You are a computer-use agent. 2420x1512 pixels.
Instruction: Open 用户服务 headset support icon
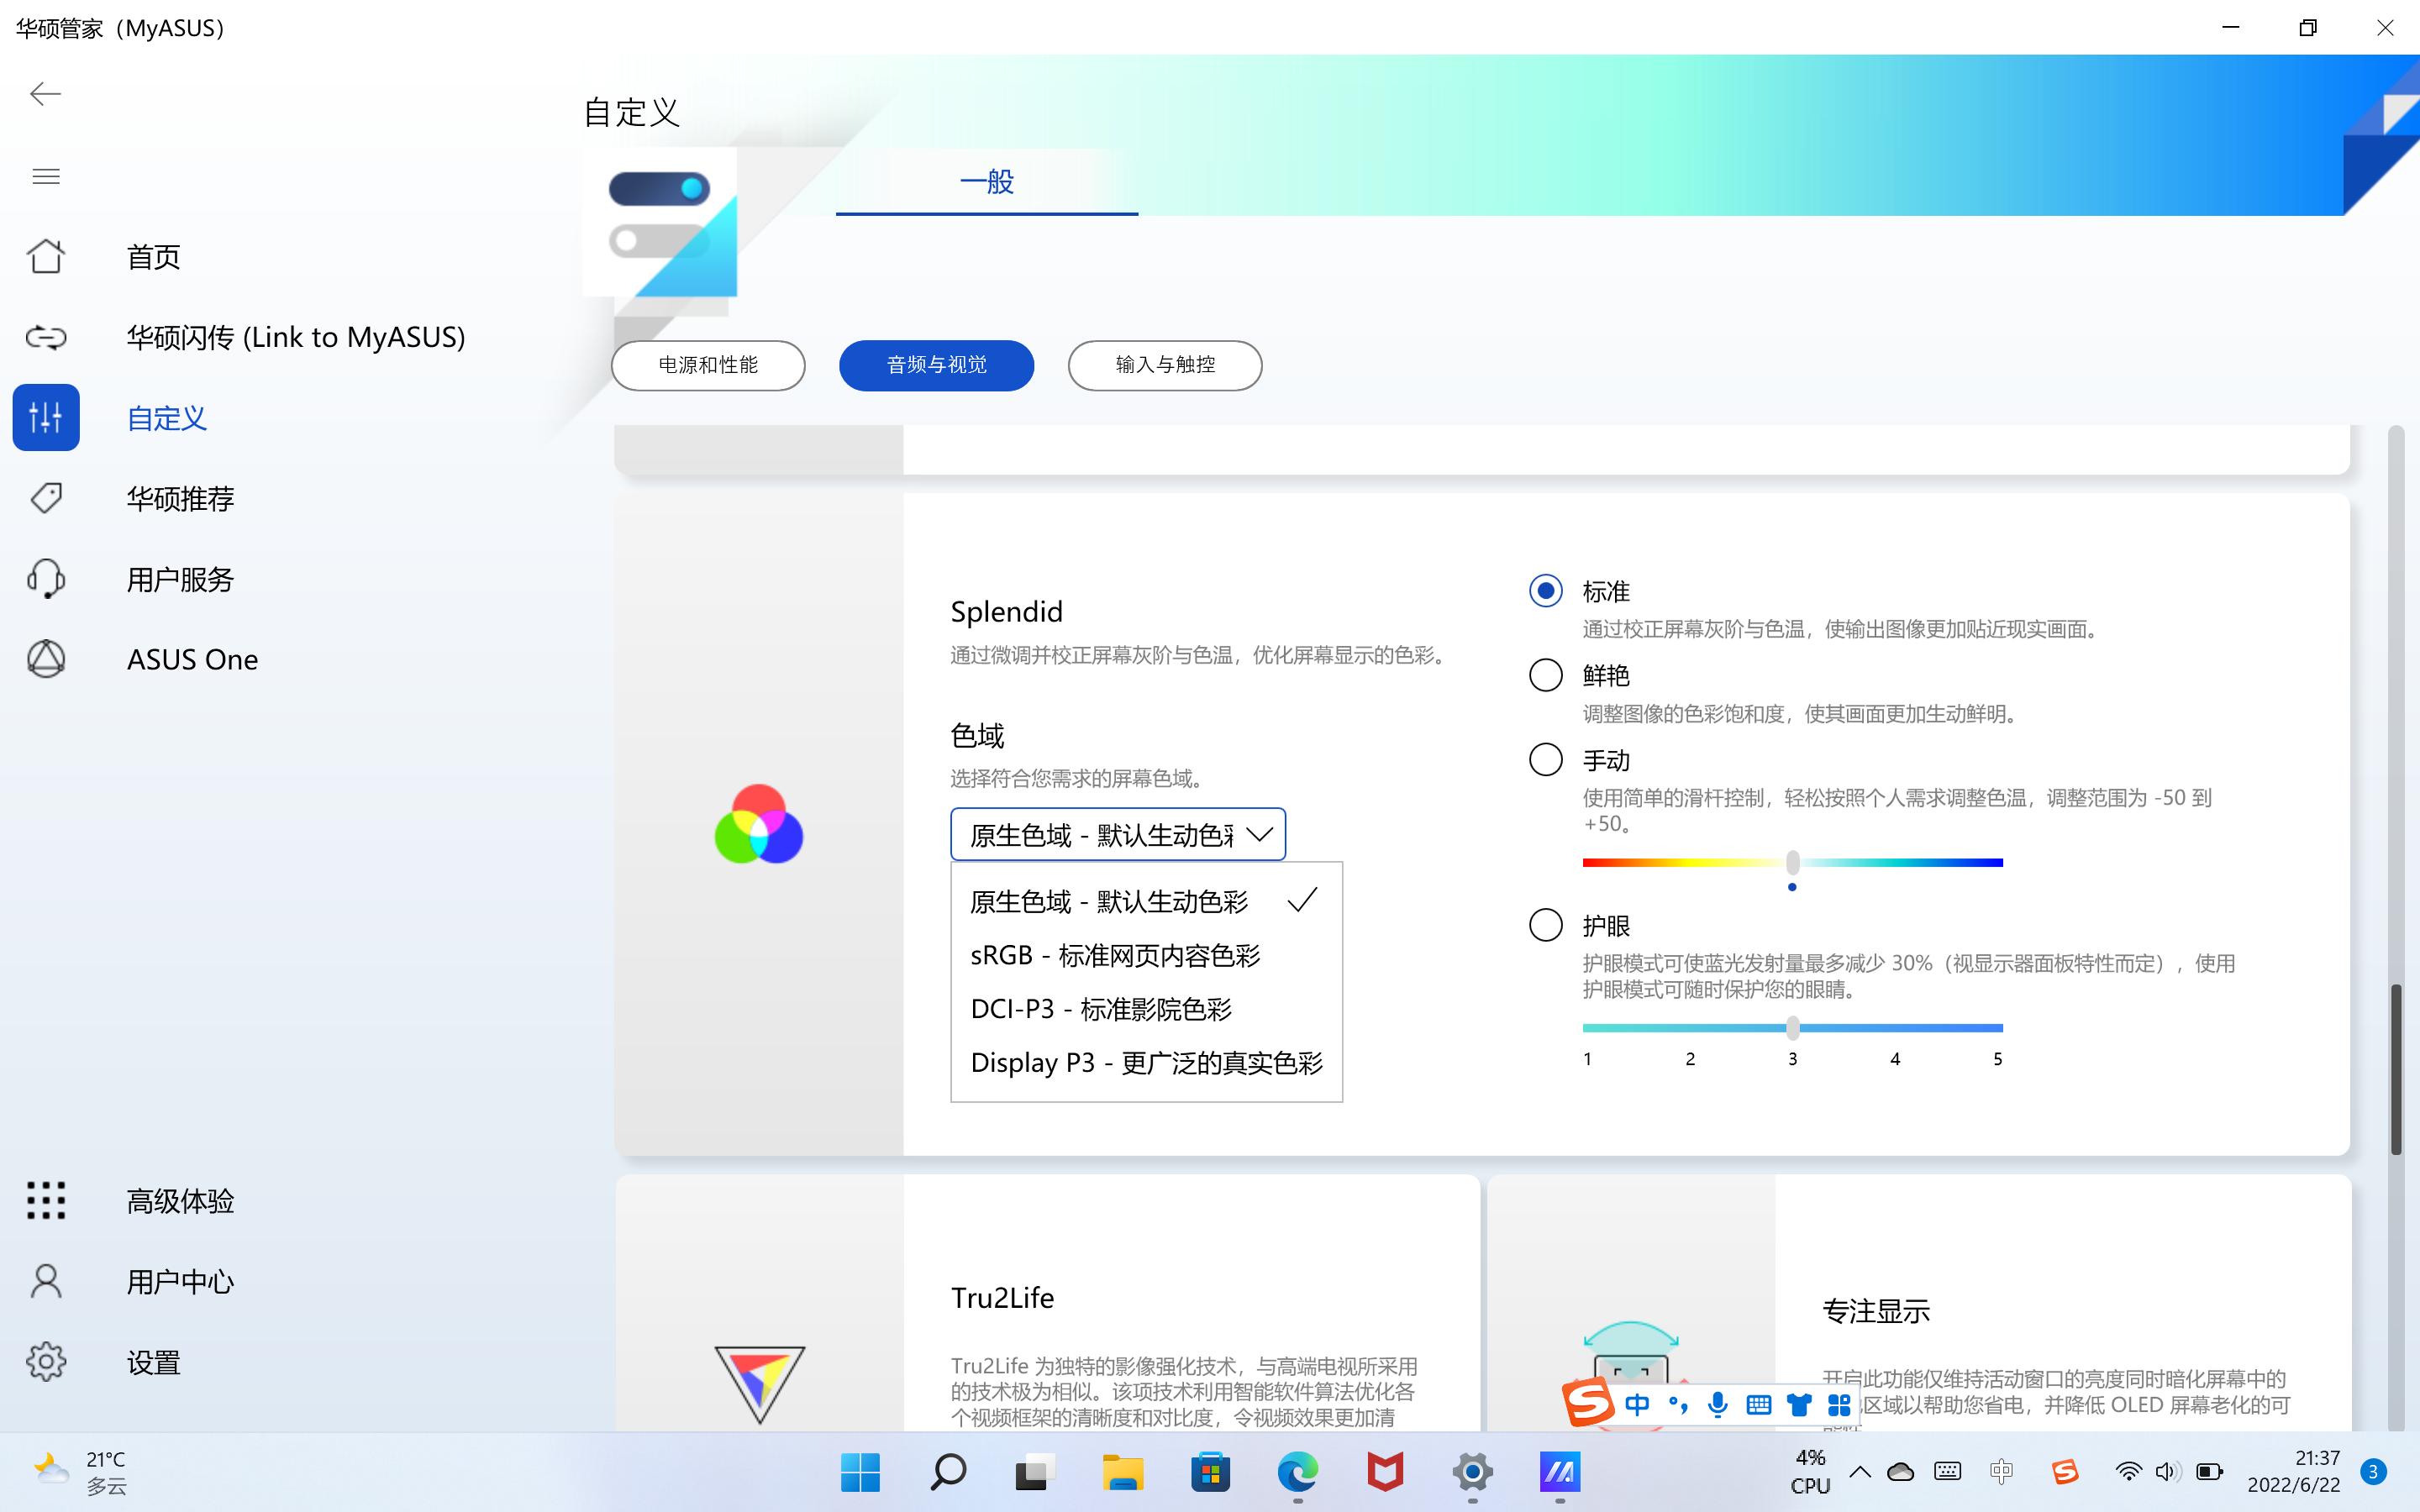click(46, 579)
